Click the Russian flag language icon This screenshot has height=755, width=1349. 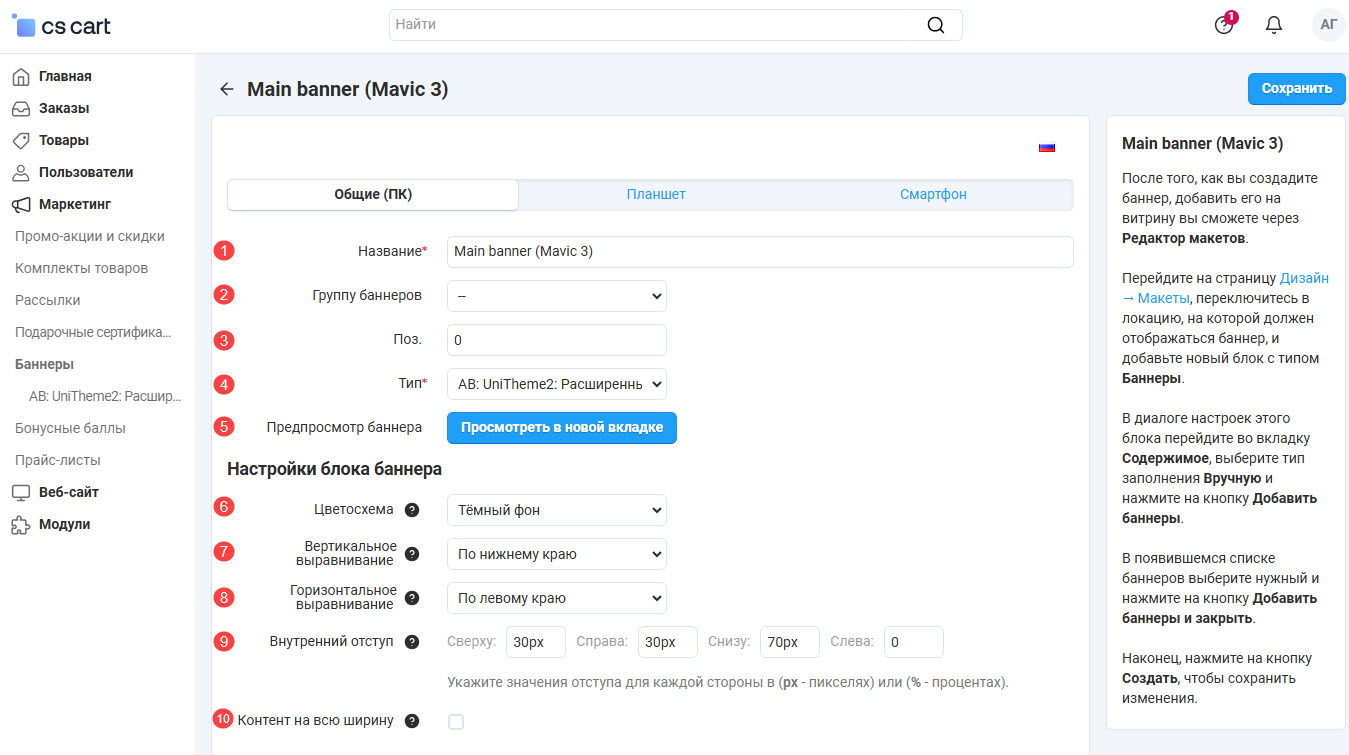click(1047, 147)
